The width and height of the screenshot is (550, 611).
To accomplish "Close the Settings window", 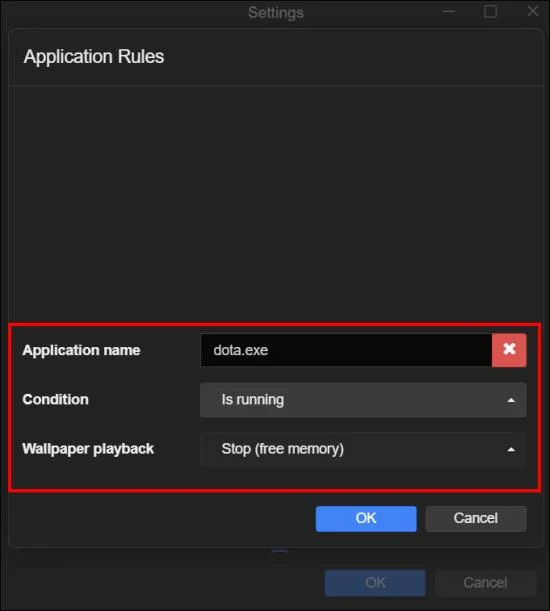I will (x=533, y=11).
